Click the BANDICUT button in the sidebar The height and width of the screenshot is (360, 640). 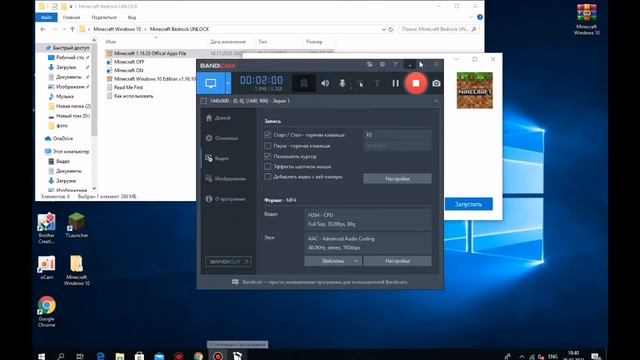pyautogui.click(x=228, y=262)
